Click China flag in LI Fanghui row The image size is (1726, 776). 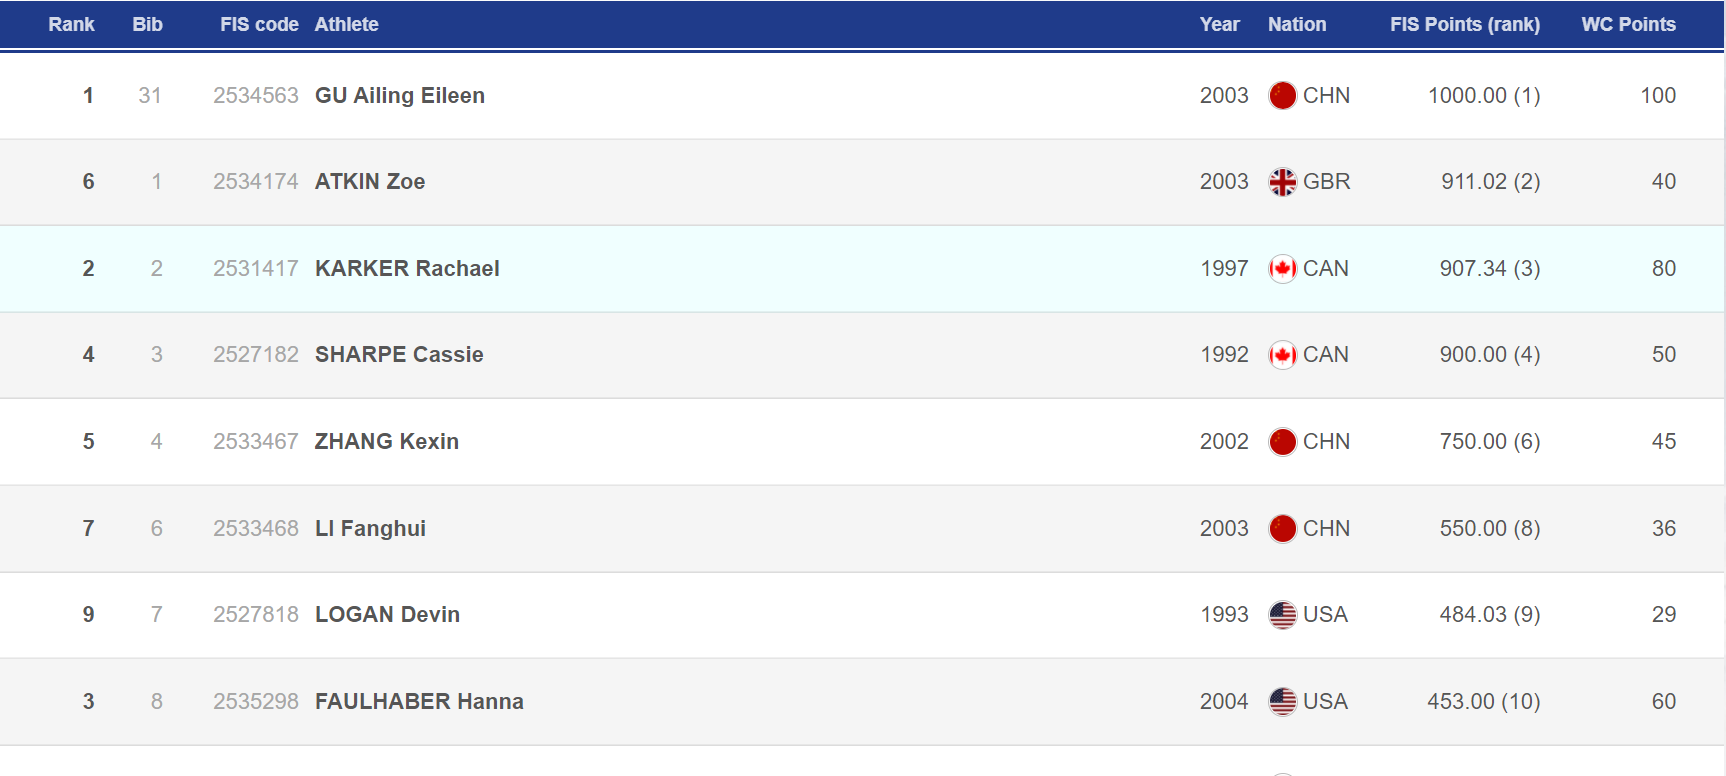[x=1282, y=528]
